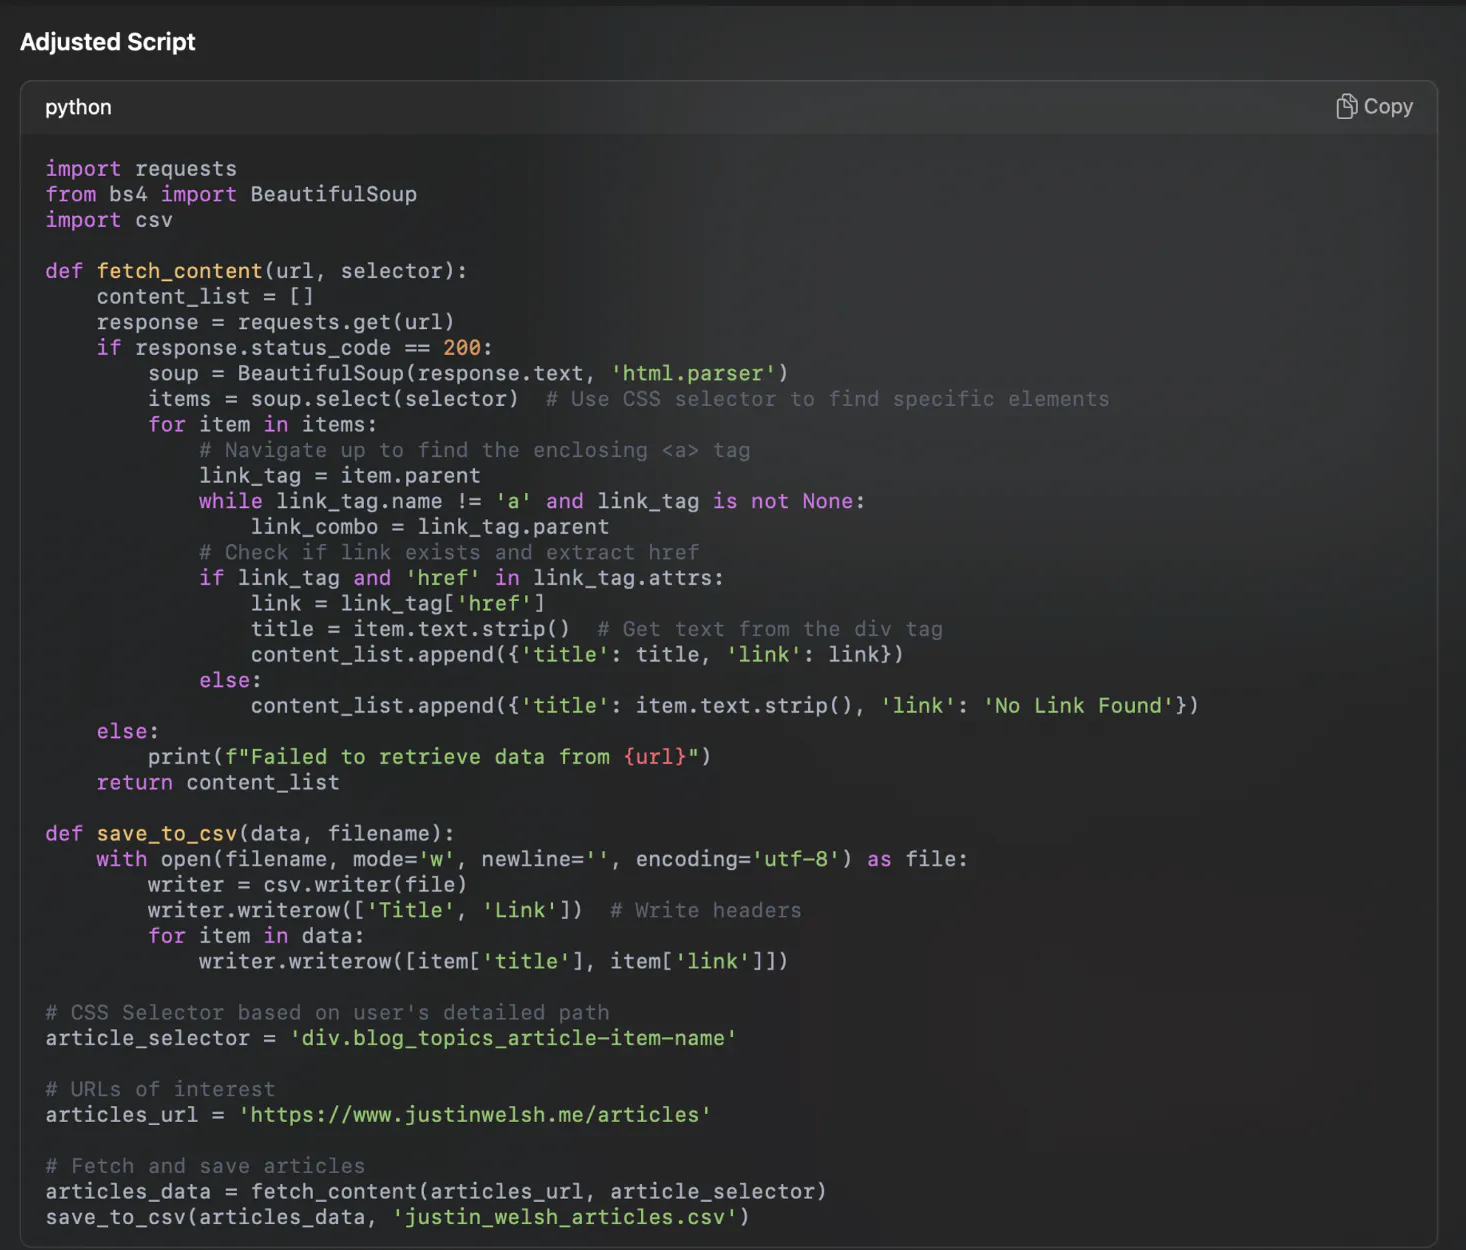1466x1250 pixels.
Task: Click the encoding 'utf-8' string
Action: (795, 860)
